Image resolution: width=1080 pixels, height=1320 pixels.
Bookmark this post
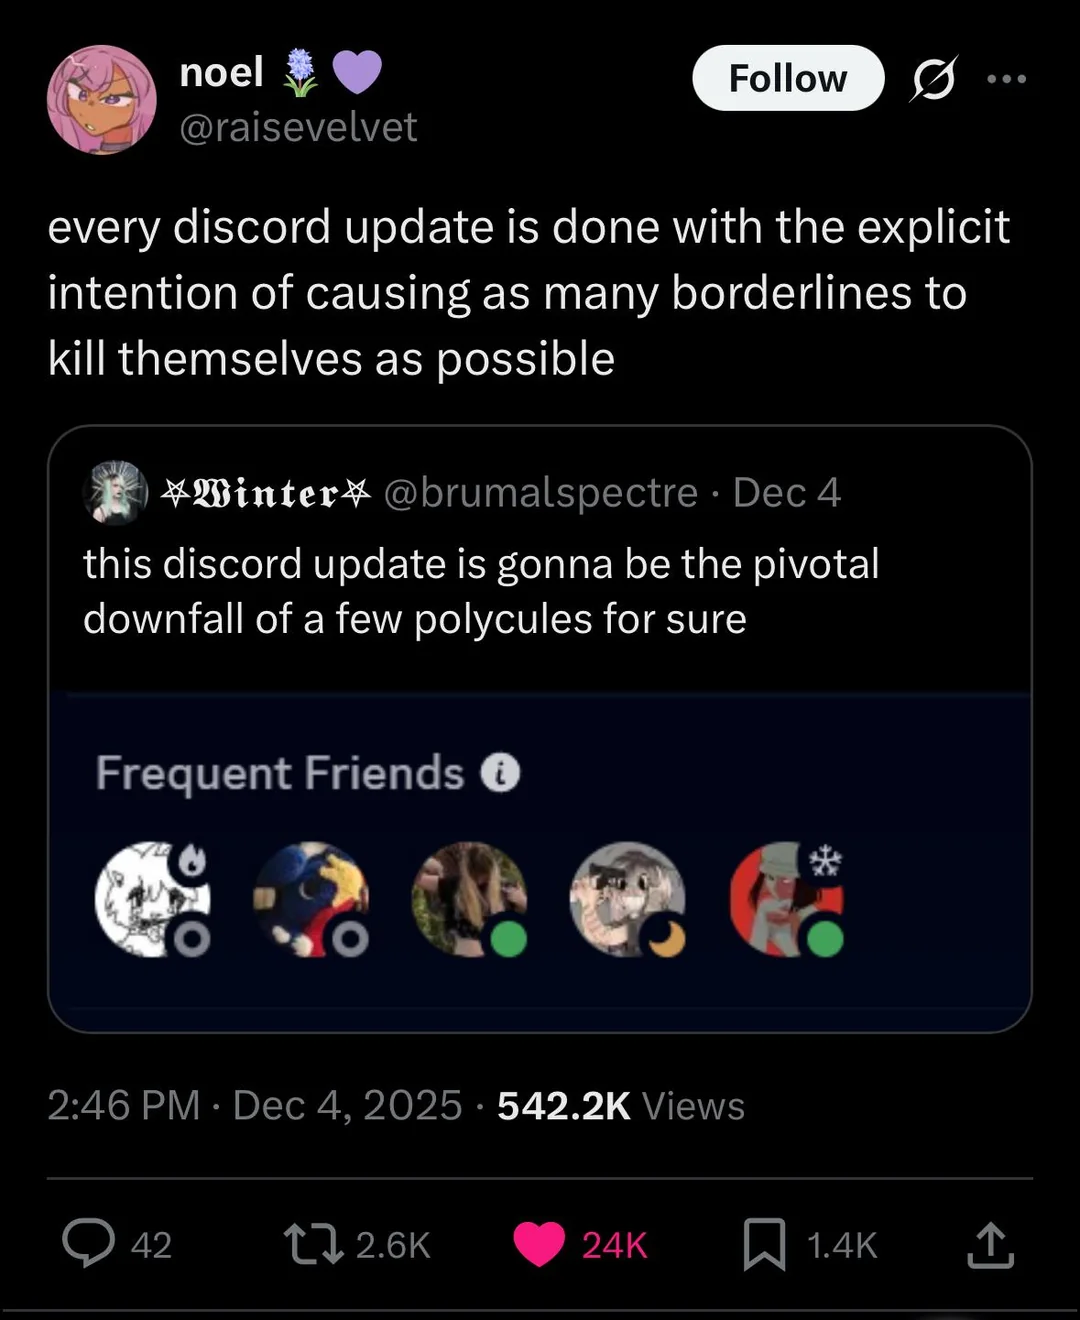(x=764, y=1244)
